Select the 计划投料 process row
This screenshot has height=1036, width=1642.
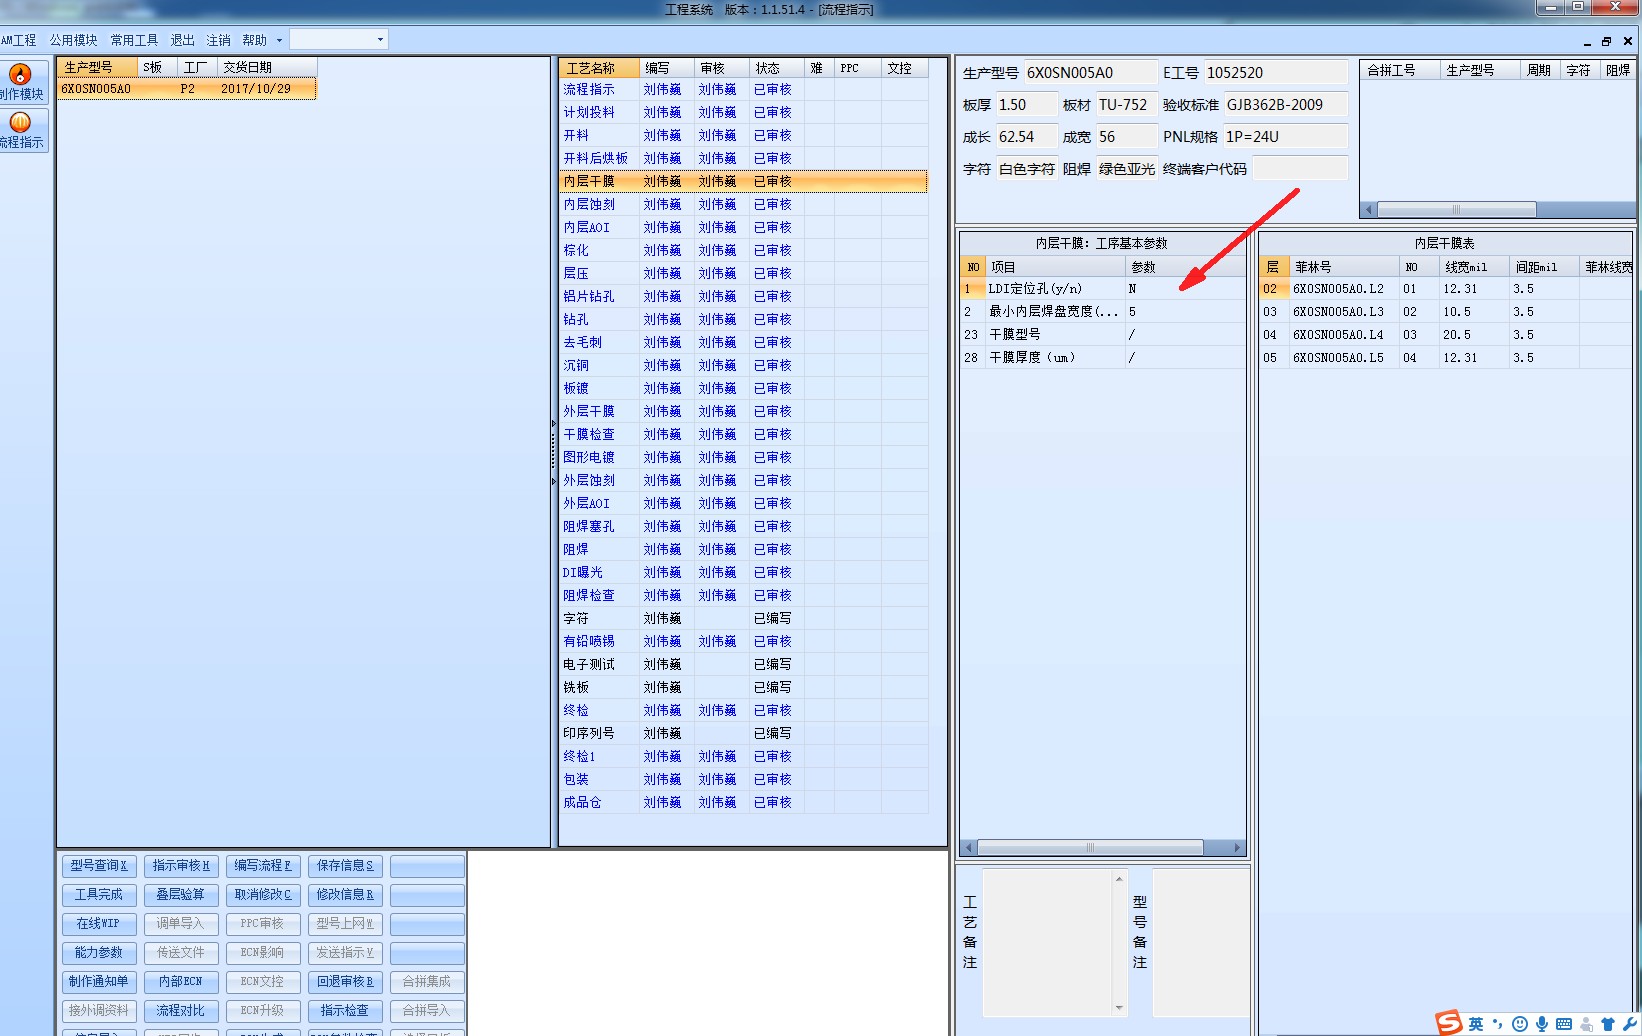coord(743,113)
